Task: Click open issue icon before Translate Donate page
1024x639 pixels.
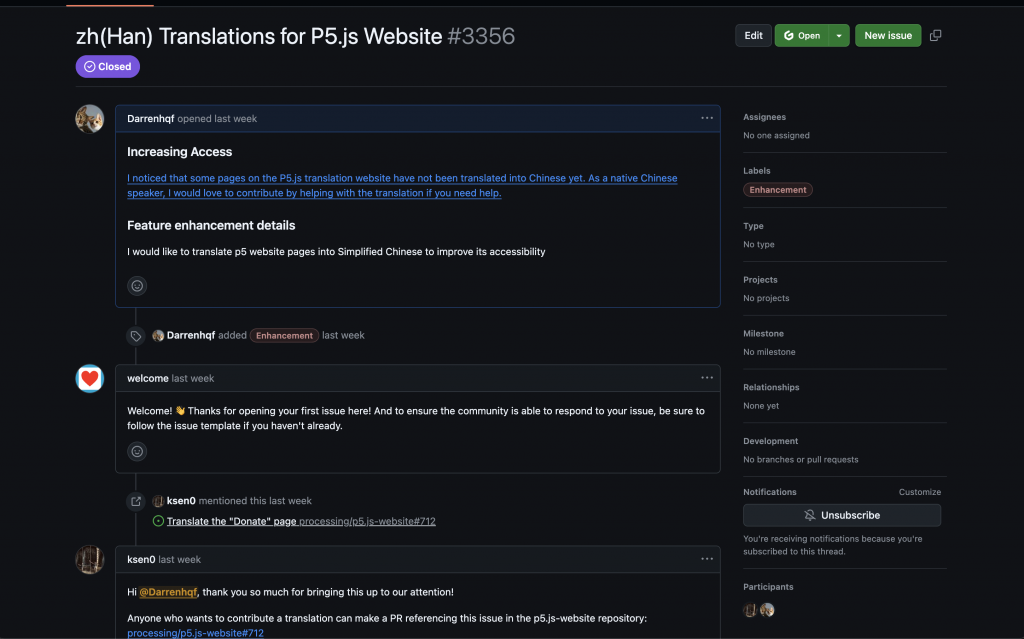Action: (158, 521)
